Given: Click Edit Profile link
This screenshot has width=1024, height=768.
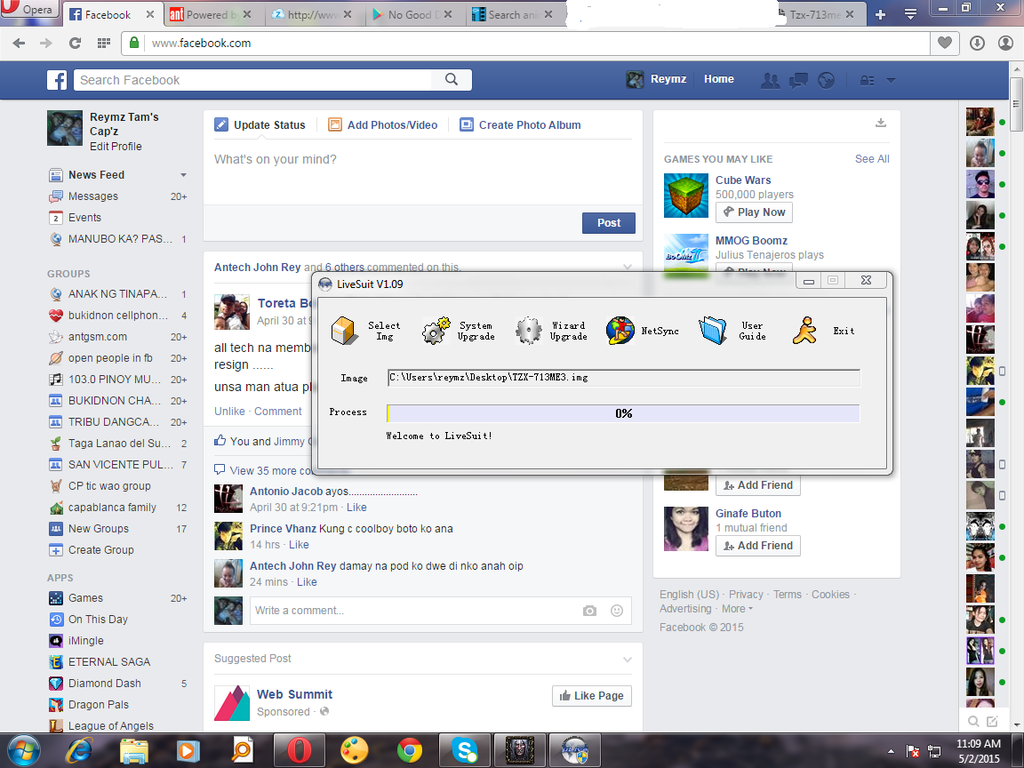Looking at the screenshot, I should [116, 146].
